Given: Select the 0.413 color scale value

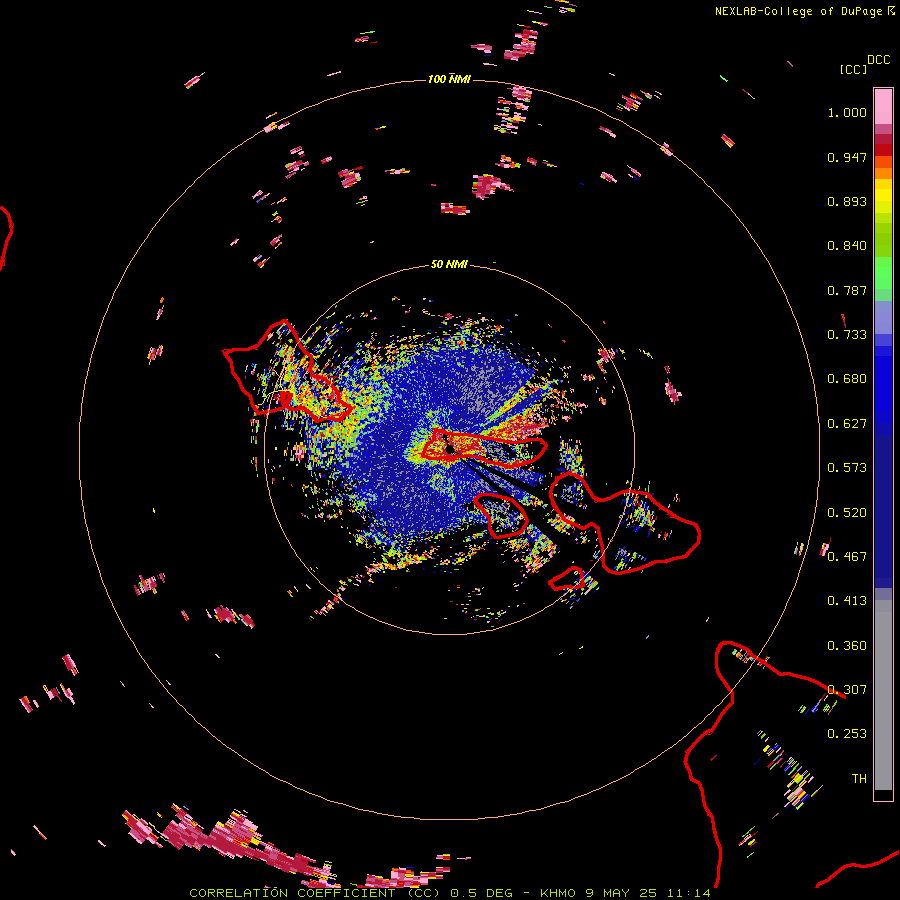Looking at the screenshot, I should pyautogui.click(x=847, y=601).
